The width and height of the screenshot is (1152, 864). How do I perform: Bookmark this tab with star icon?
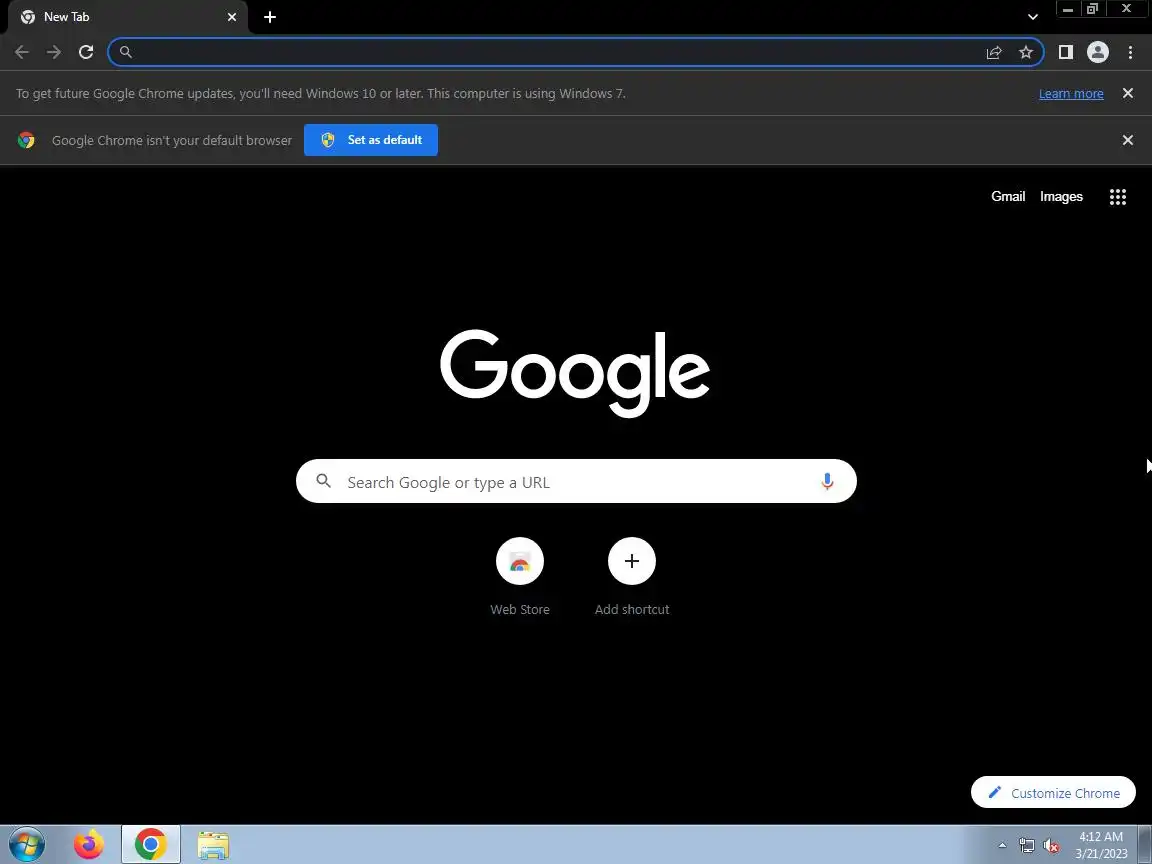pyautogui.click(x=1026, y=52)
